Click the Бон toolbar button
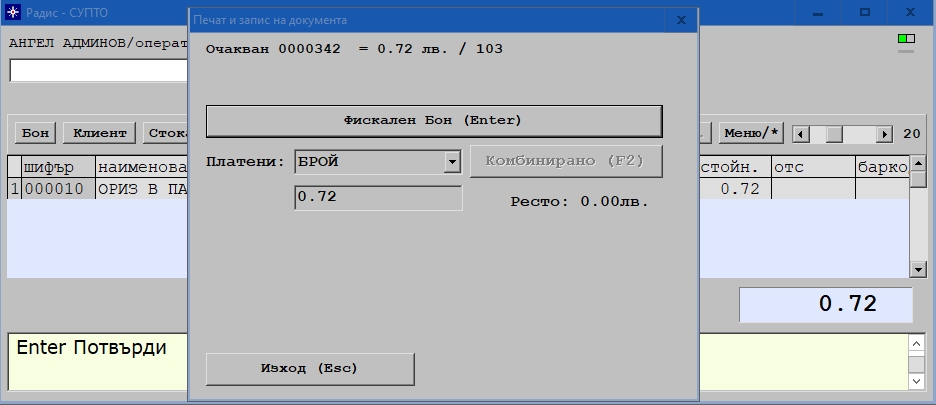 point(36,133)
